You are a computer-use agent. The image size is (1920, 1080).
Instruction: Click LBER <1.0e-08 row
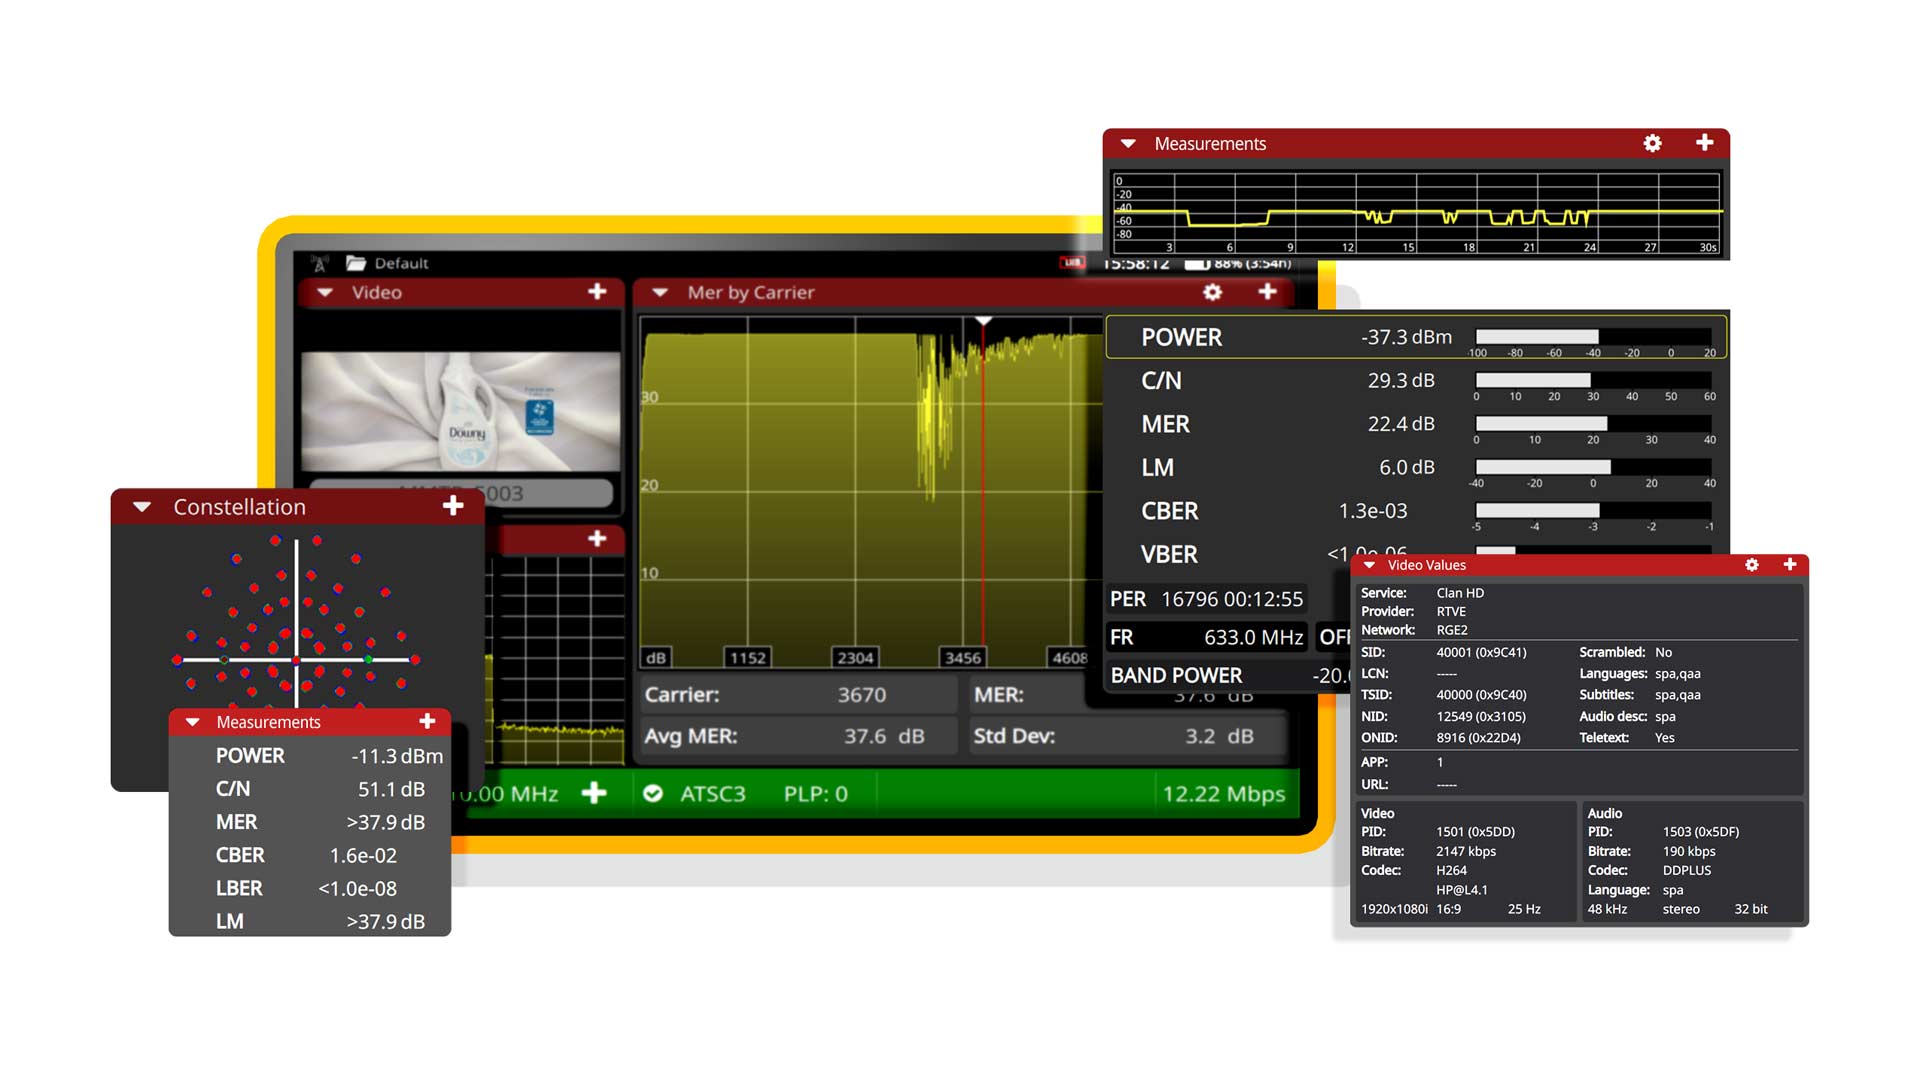point(310,888)
